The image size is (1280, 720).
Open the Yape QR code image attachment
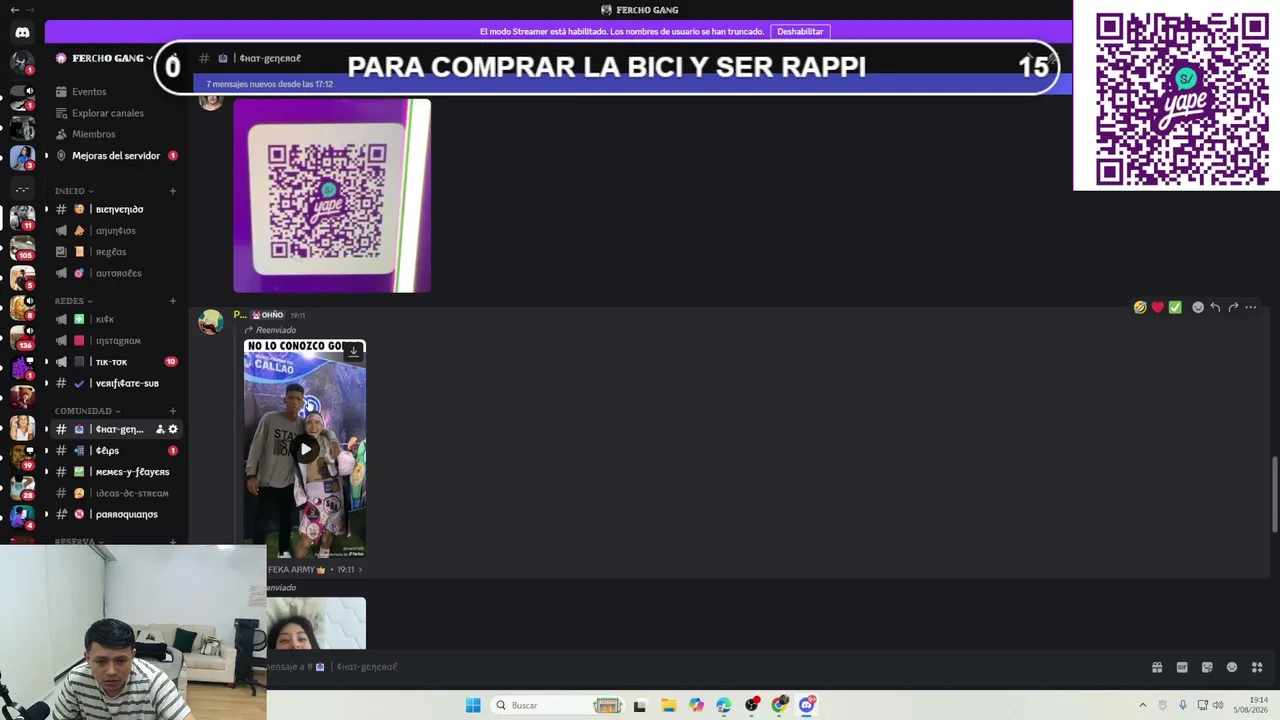pyautogui.click(x=332, y=195)
